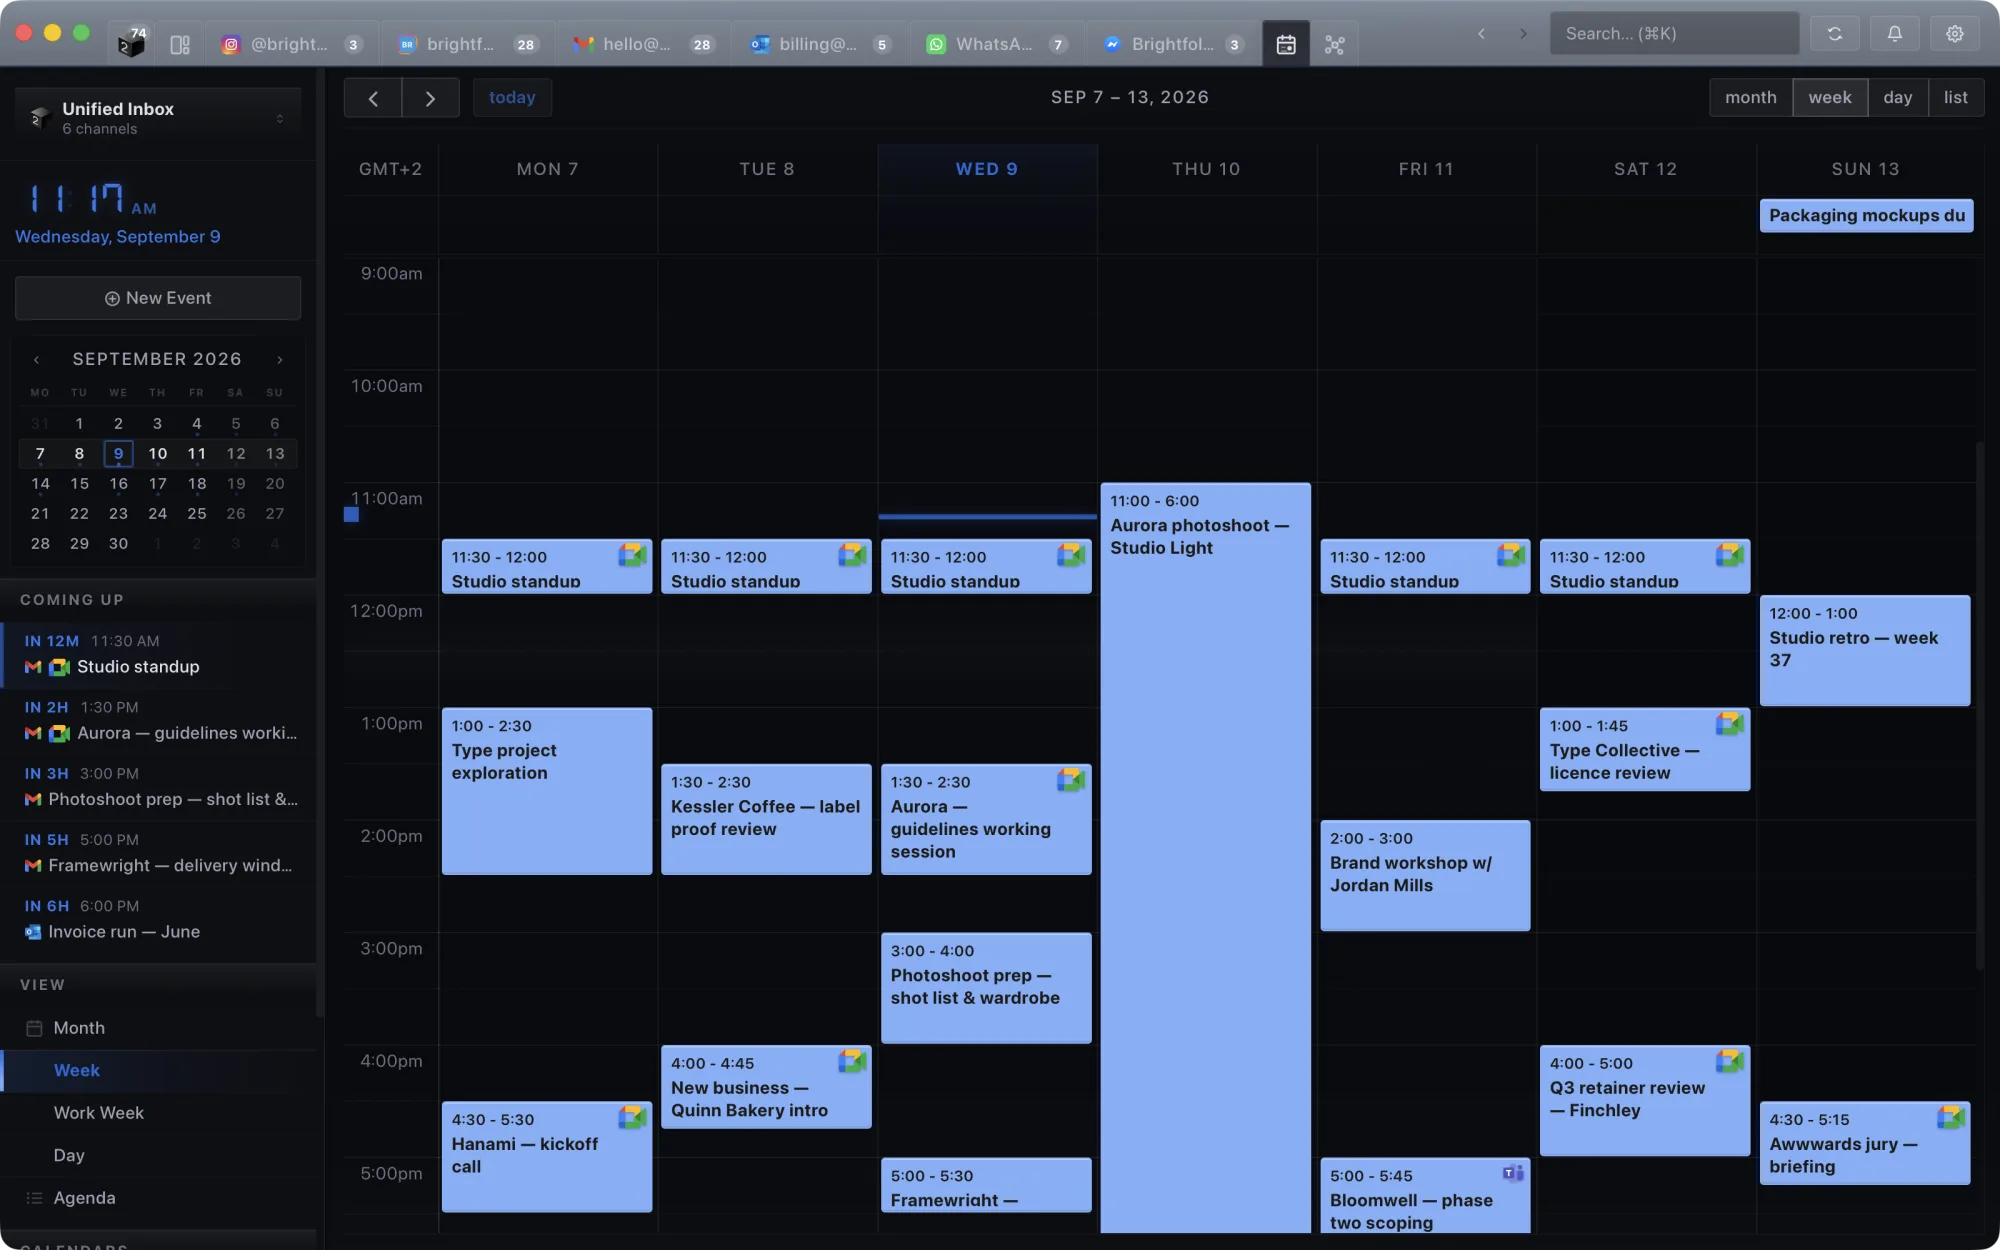Open the app cube icon with 74 badge
The image size is (2000, 1250).
[x=131, y=44]
